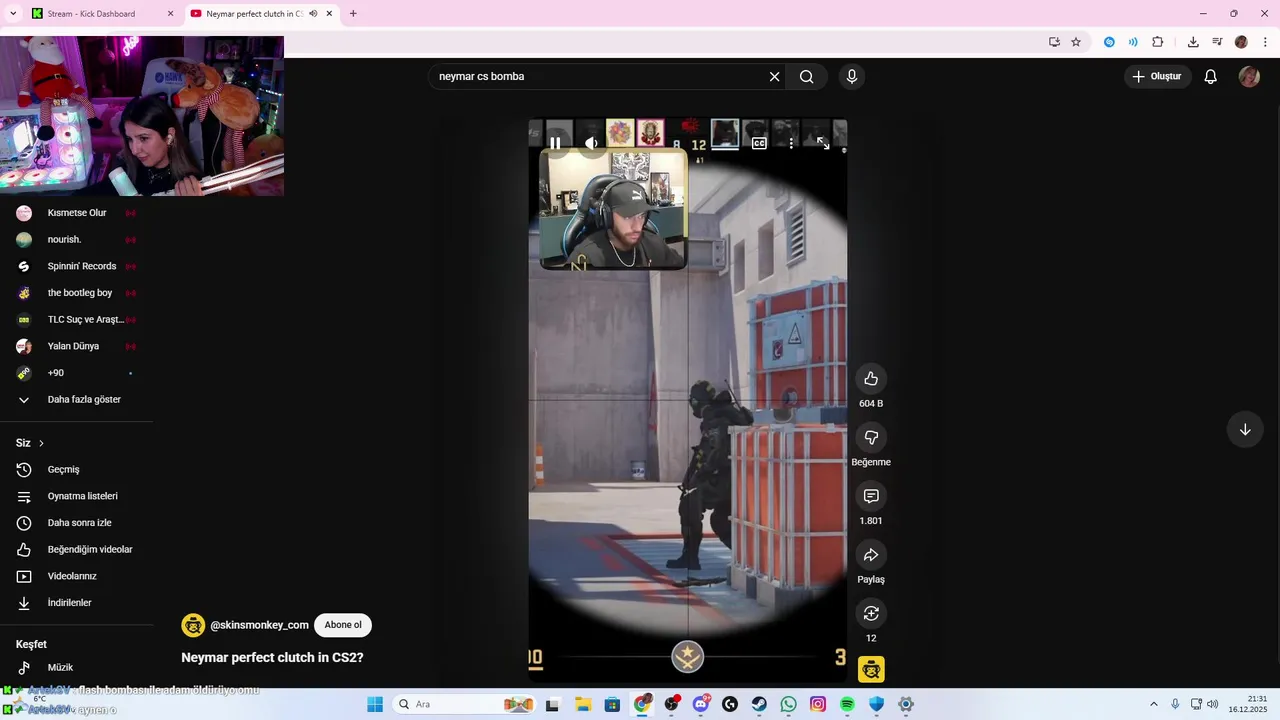
Task: Open the @skinsmonkey_com channel link
Action: (x=259, y=625)
